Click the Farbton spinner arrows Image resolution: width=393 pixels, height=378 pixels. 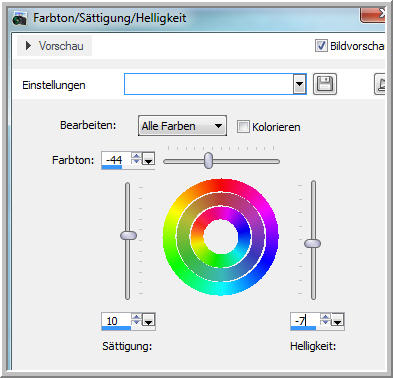coord(136,159)
